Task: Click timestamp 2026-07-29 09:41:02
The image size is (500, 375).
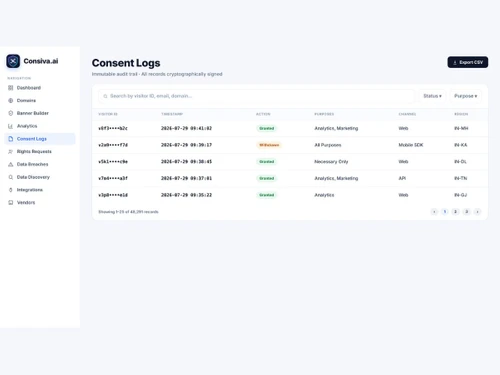Action: coord(186,128)
